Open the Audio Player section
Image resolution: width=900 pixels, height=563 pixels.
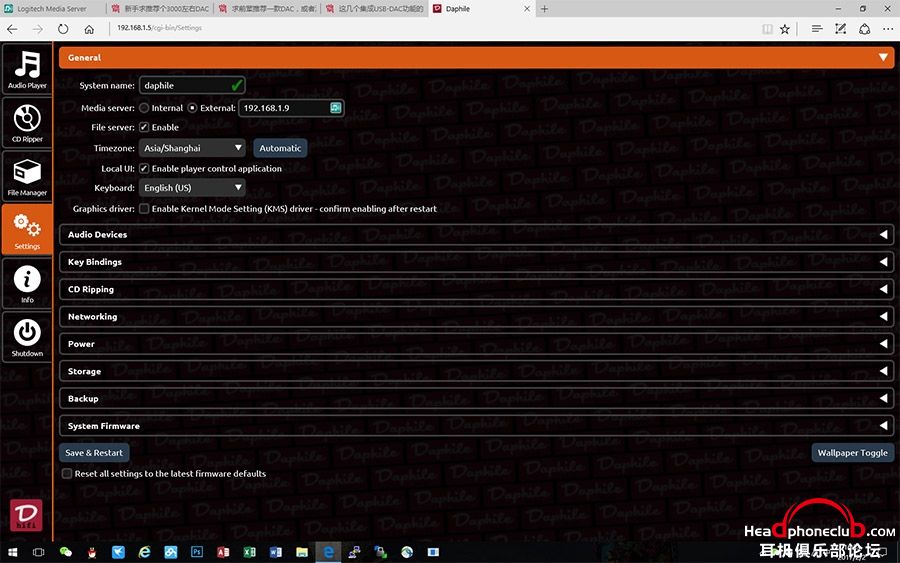[x=27, y=69]
